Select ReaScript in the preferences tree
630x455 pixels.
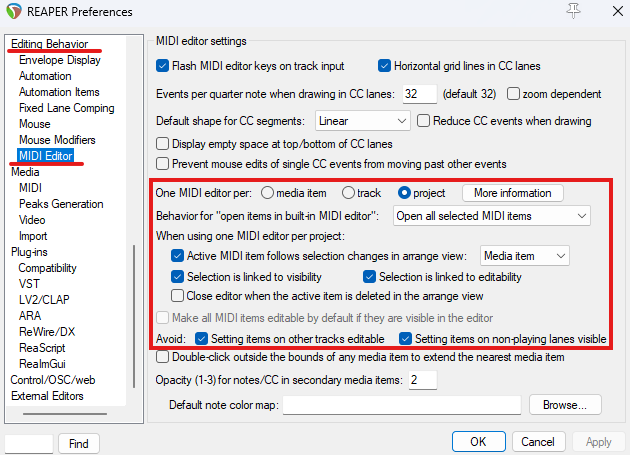point(42,348)
